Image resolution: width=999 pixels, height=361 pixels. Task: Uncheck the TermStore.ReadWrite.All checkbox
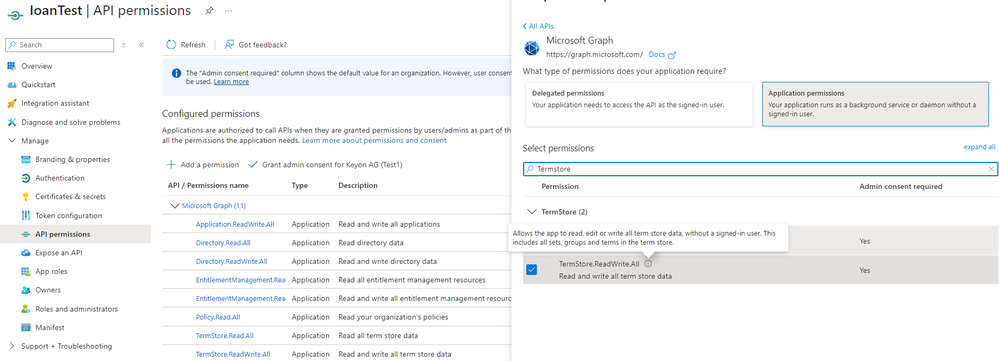click(531, 270)
